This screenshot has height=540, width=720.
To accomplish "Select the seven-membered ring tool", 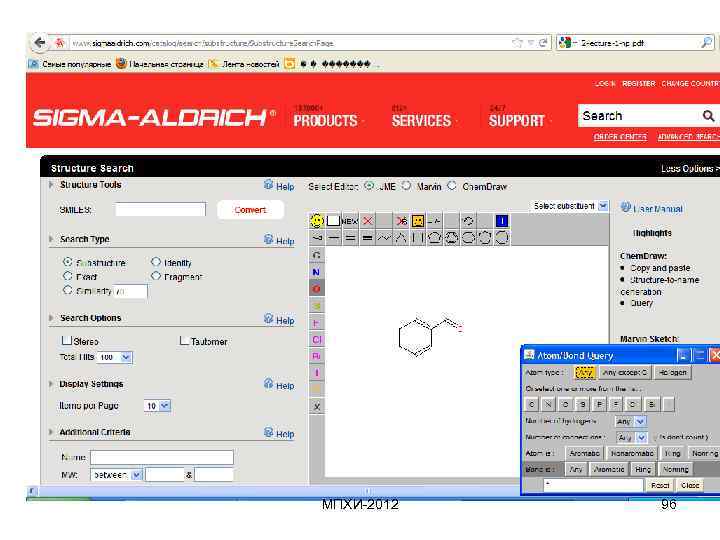I will (x=485, y=237).
